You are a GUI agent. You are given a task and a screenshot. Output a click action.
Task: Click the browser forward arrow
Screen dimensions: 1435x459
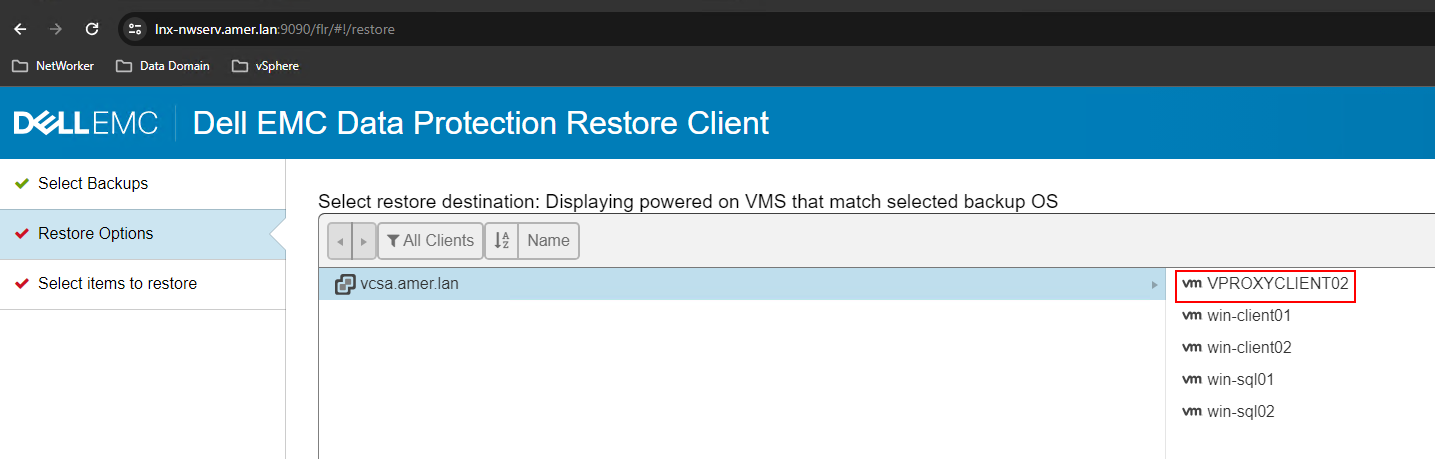(56, 29)
